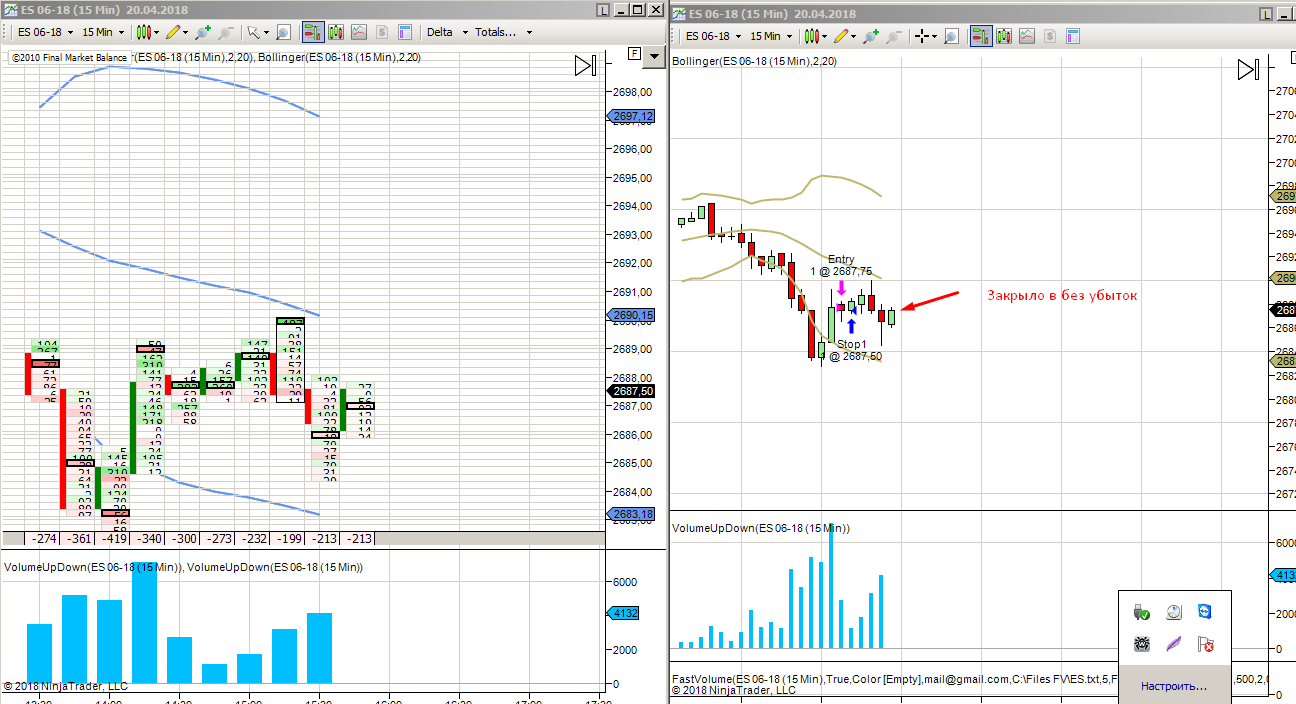
Task: Open data box icon in left window
Action: 283,32
